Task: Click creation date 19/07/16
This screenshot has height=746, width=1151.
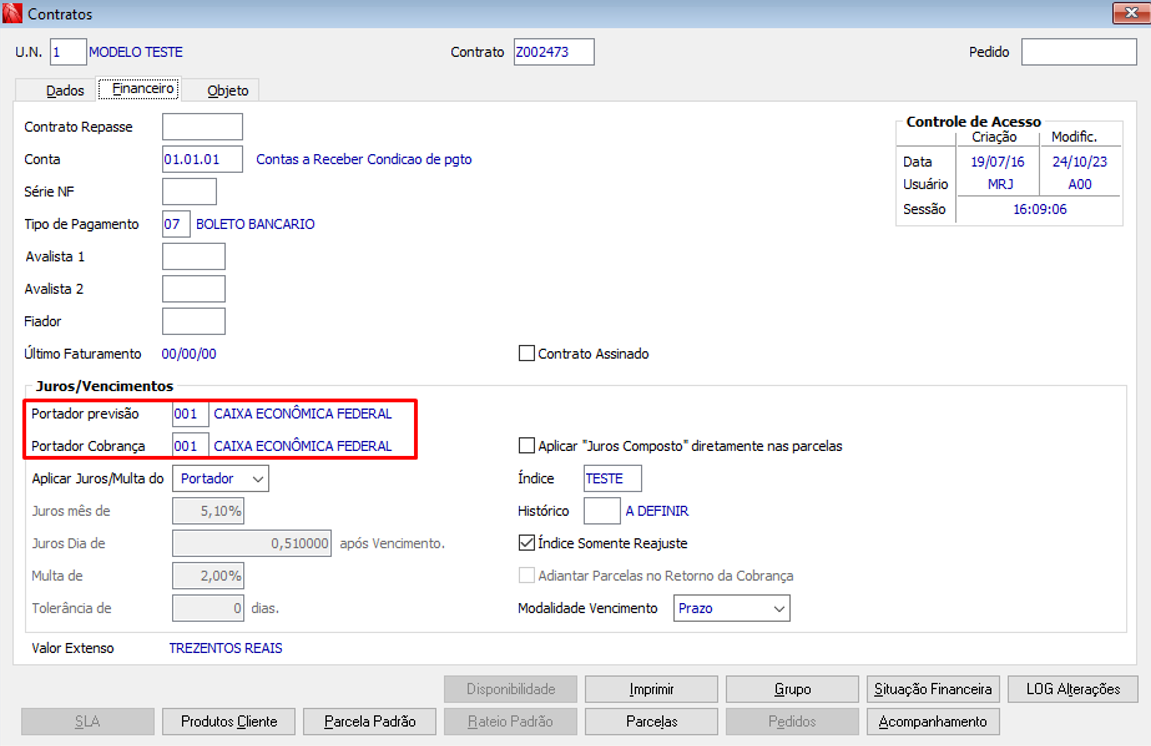Action: coord(998,162)
